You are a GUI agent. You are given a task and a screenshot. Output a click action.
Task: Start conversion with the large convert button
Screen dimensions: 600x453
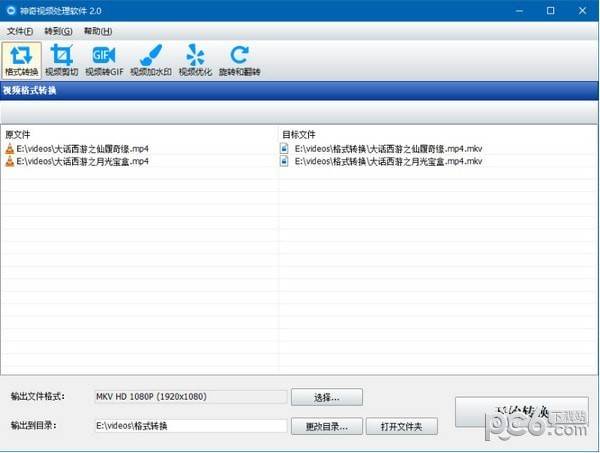pos(521,411)
